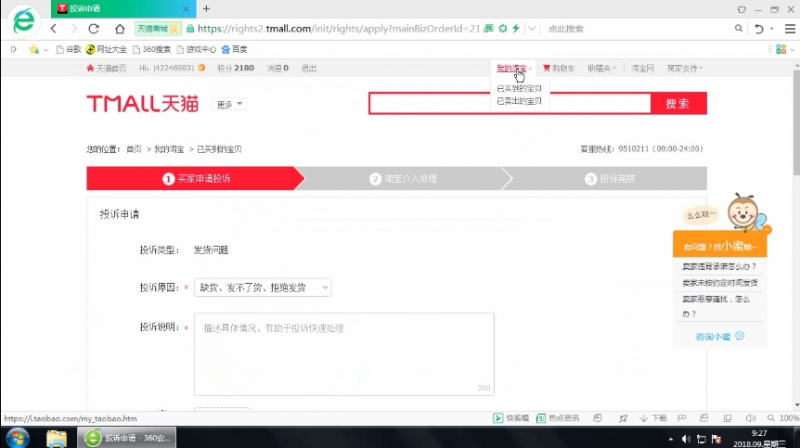
Task: Click the vertical page scrollbar
Action: click(796, 122)
